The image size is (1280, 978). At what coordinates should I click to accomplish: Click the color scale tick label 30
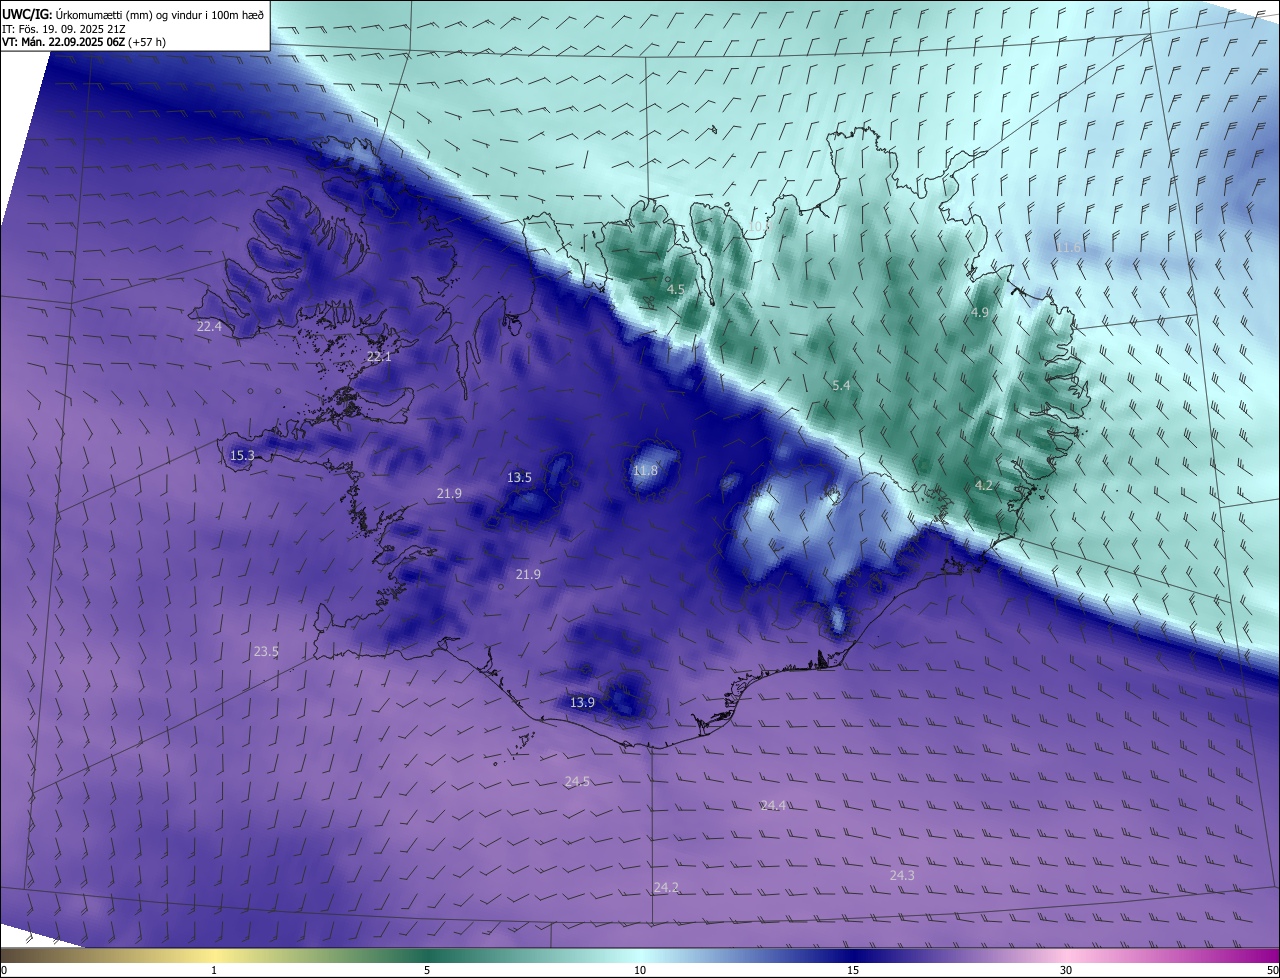pos(1066,970)
